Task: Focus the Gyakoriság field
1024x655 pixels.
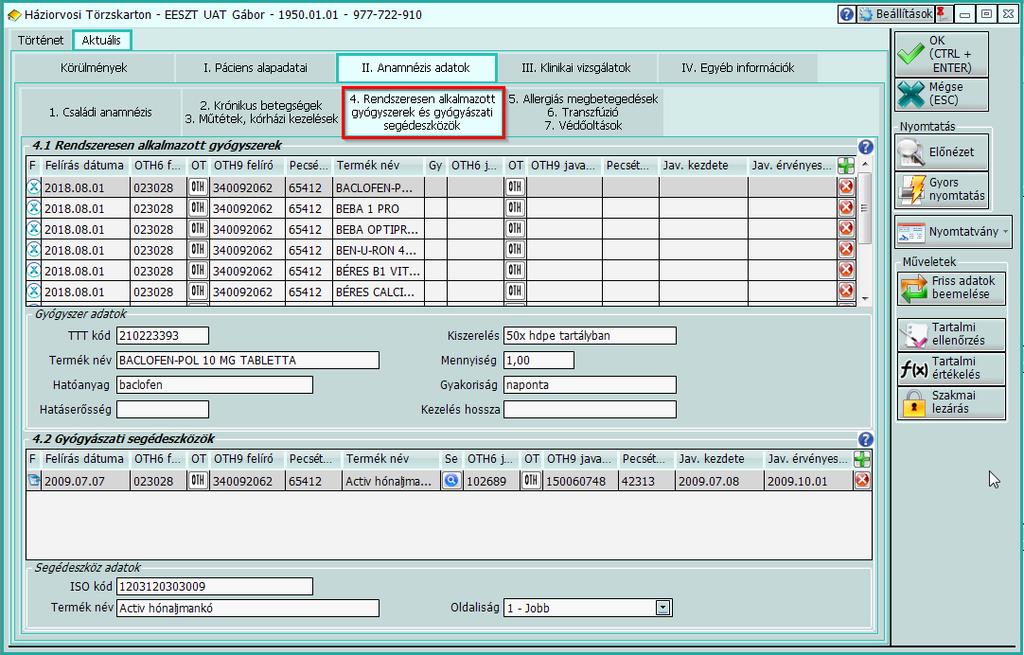Action: [590, 385]
